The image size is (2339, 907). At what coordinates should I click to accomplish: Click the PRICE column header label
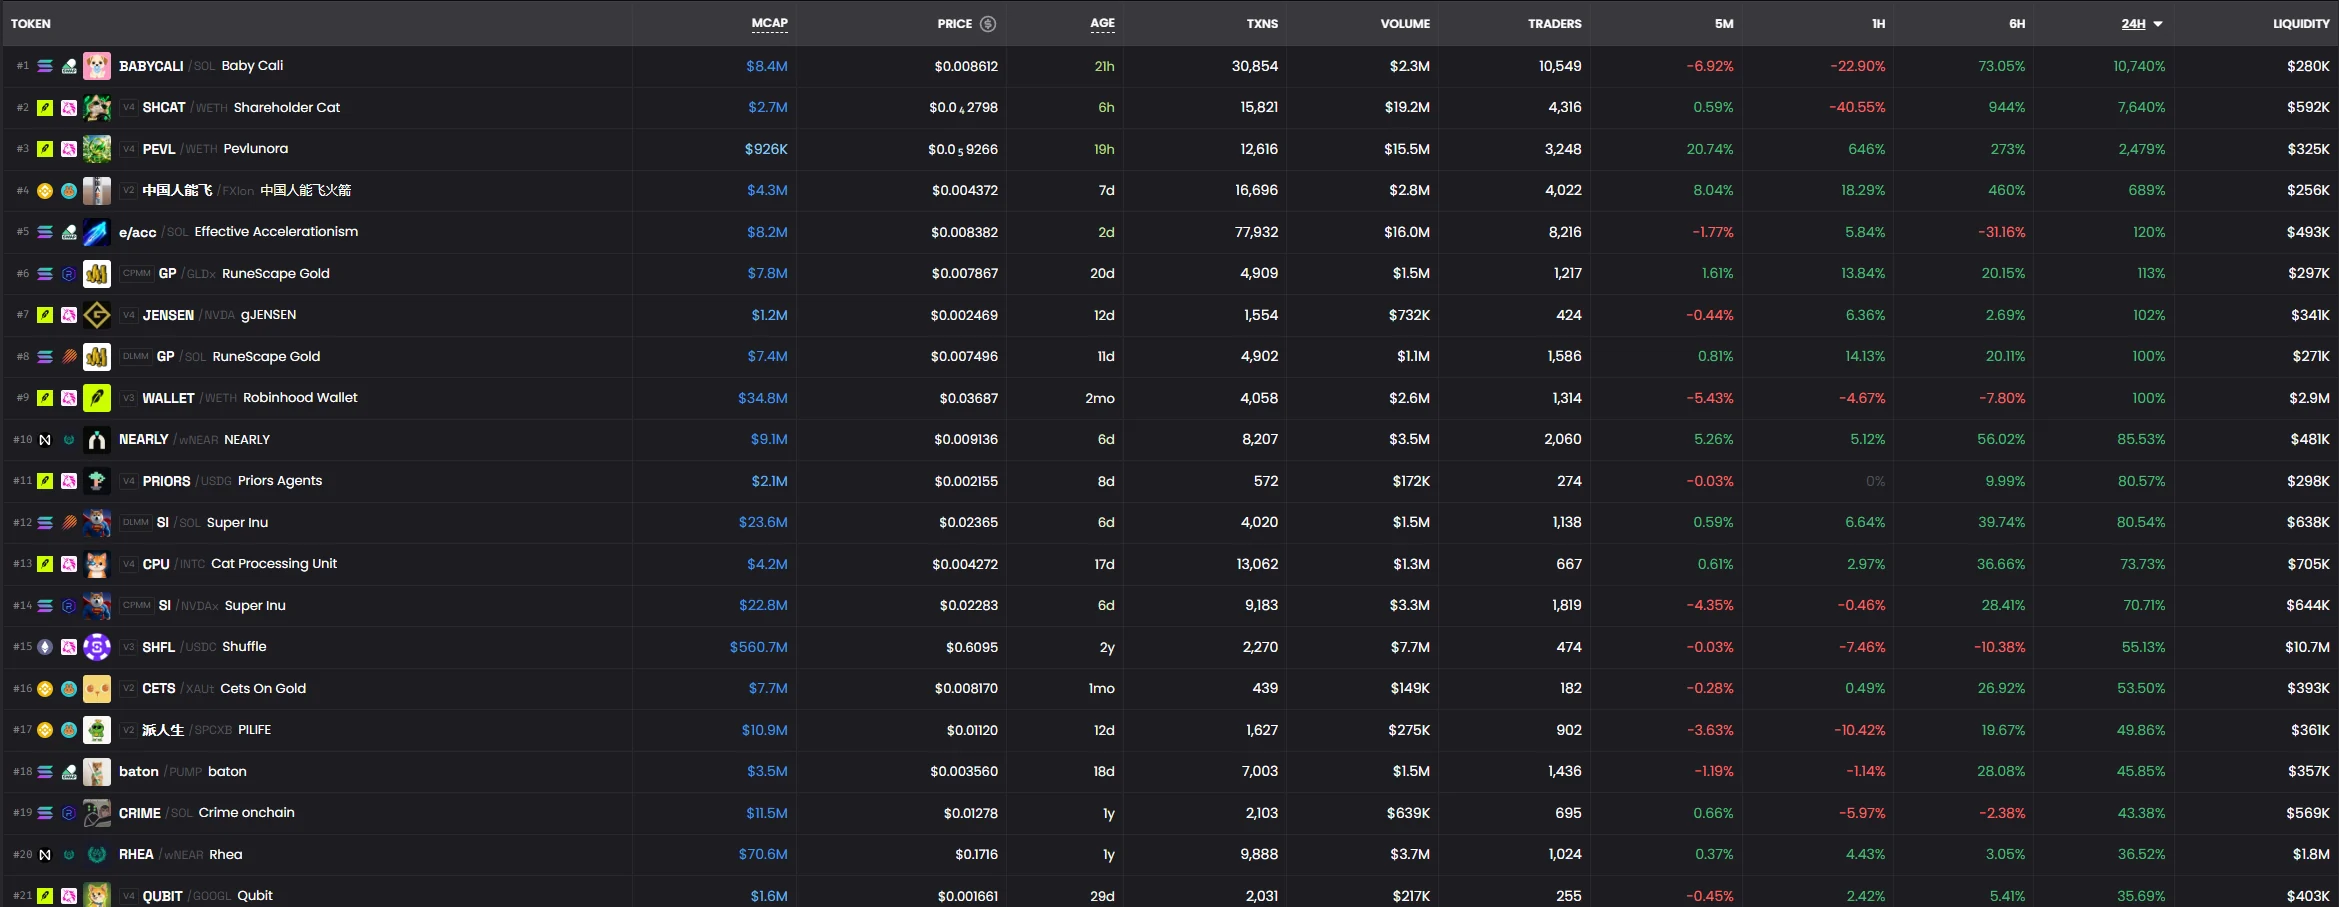(x=954, y=24)
